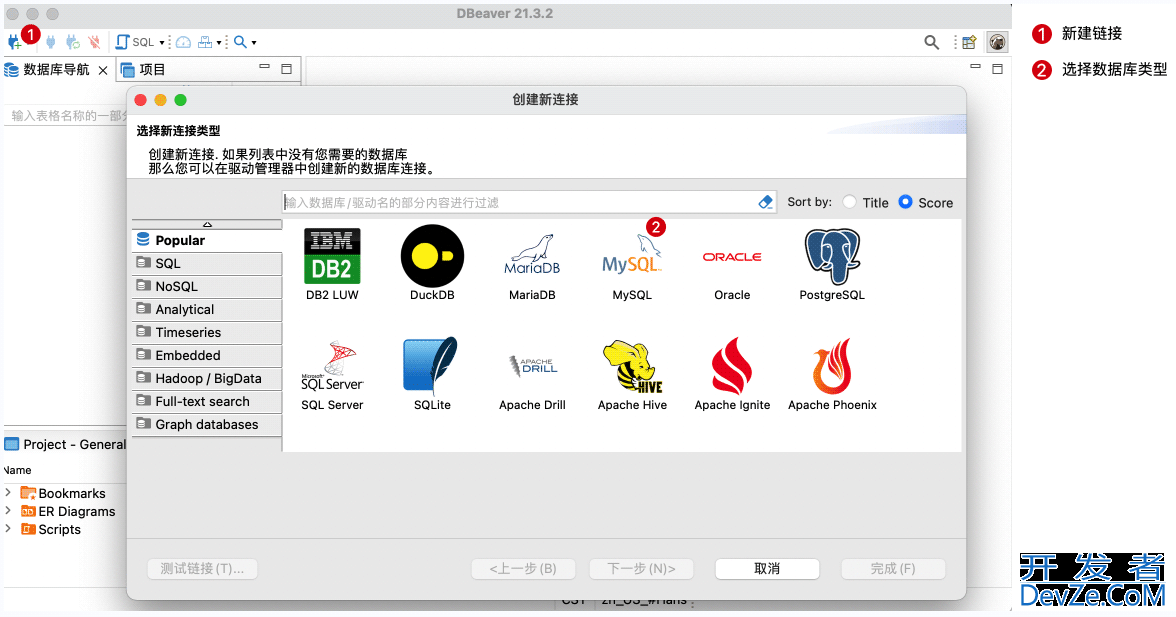The height and width of the screenshot is (617, 1176).
Task: Click the new connection plug icon
Action: click(14, 42)
